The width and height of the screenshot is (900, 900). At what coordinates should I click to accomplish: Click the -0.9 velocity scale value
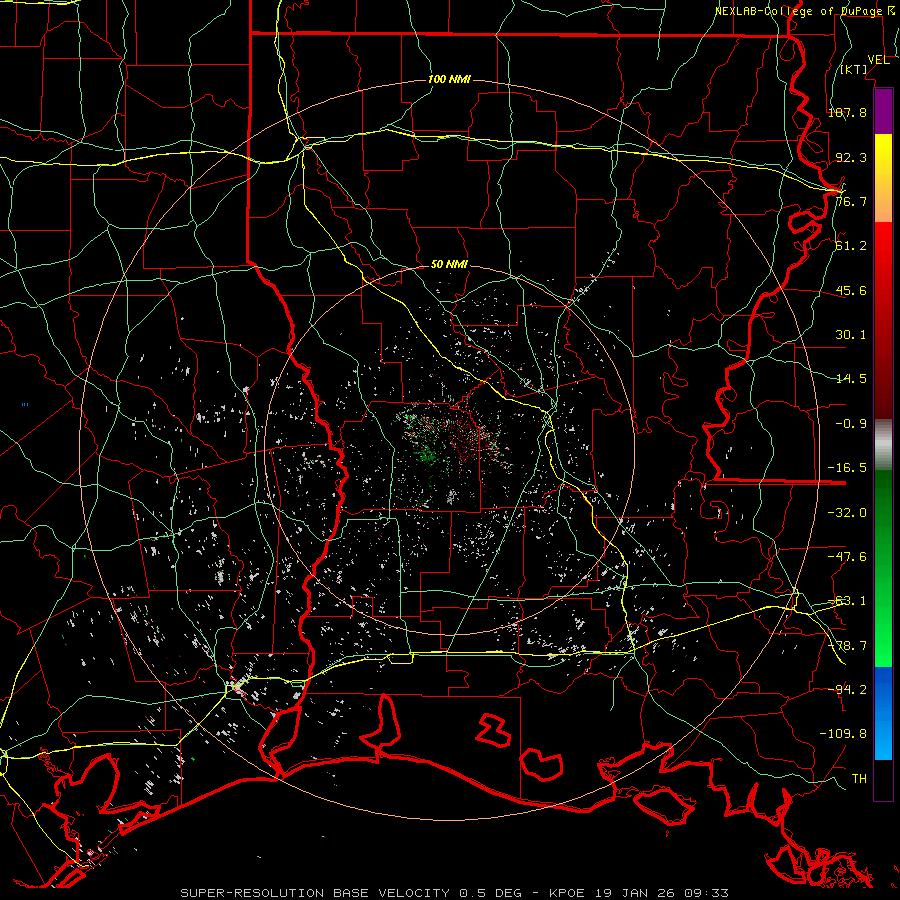851,424
